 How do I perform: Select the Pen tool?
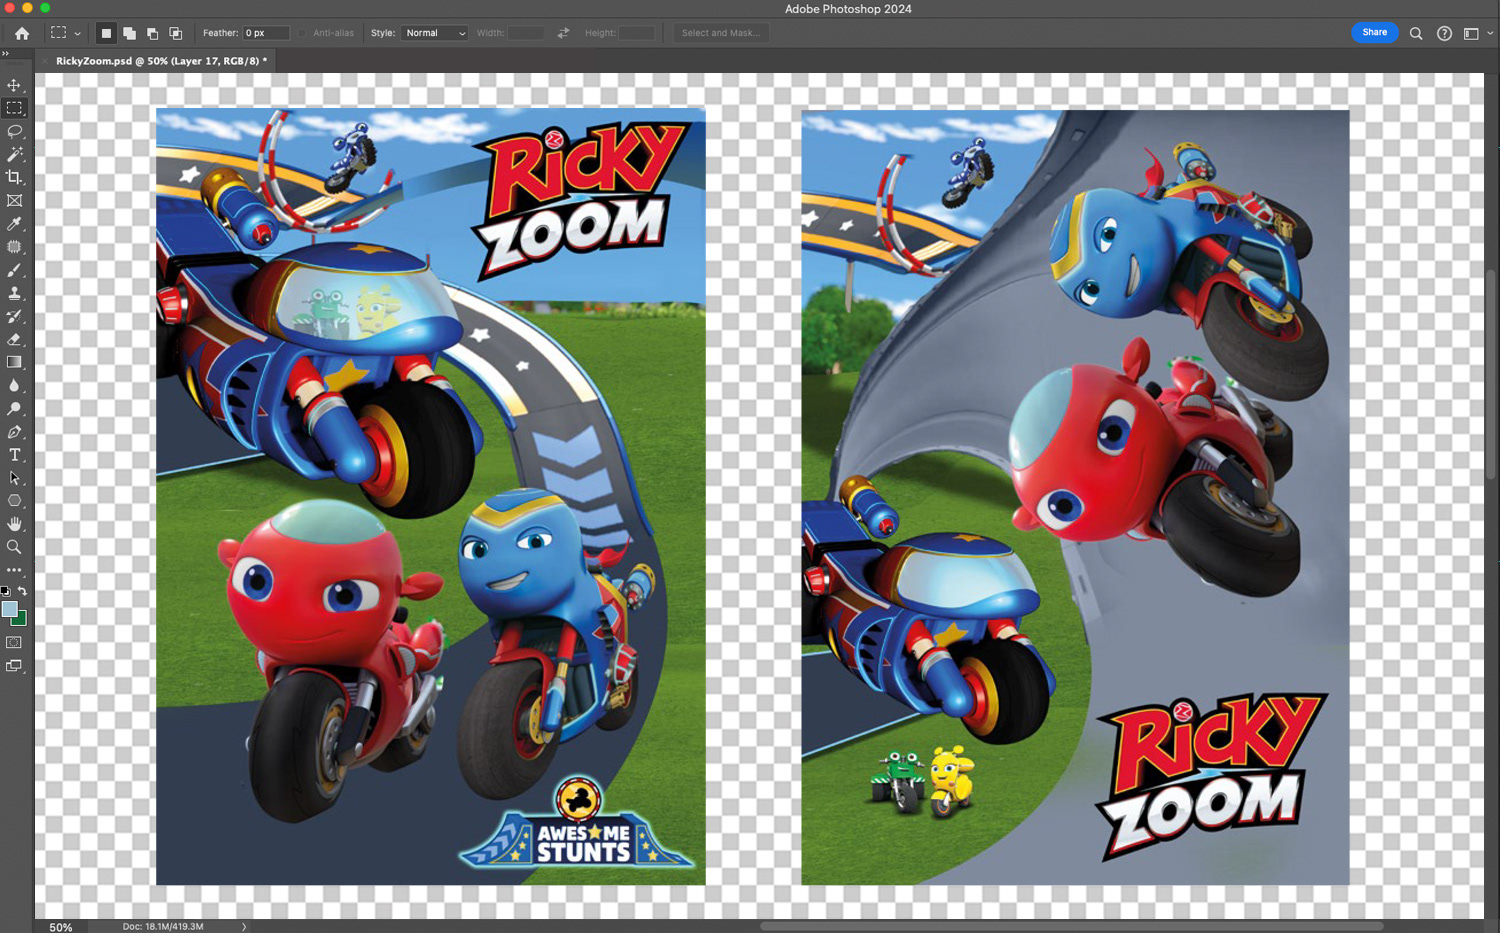(x=14, y=432)
